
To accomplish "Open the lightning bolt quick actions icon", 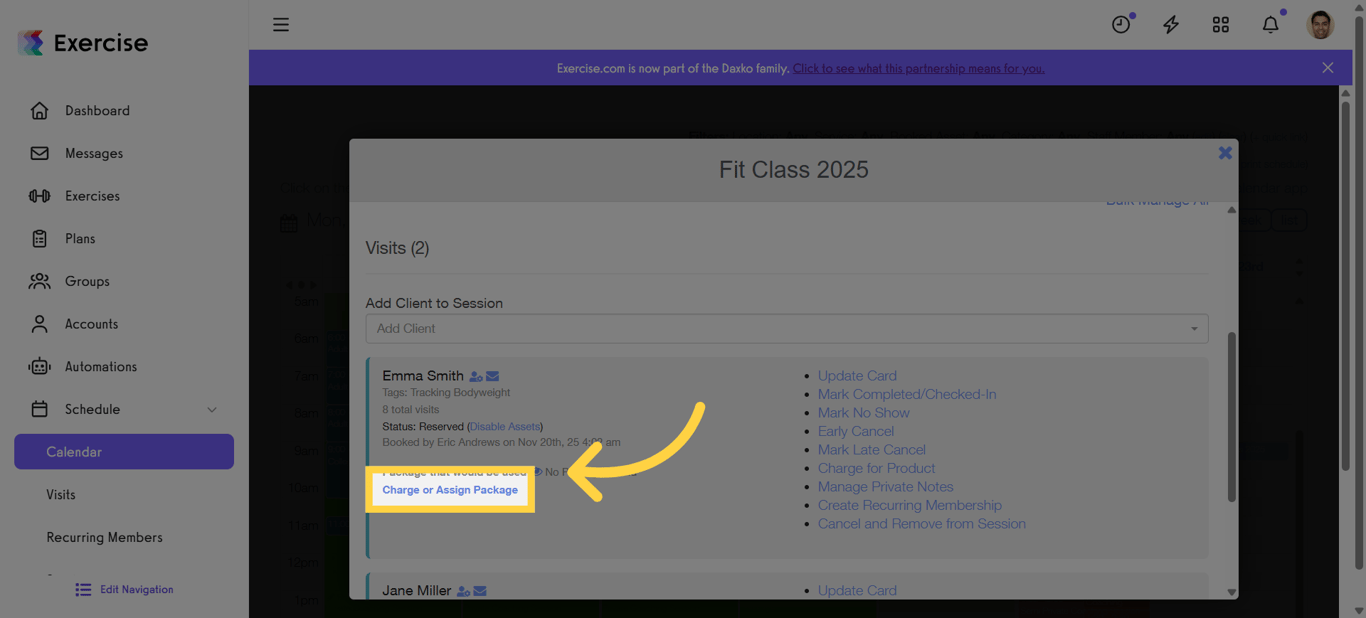I will point(1171,25).
